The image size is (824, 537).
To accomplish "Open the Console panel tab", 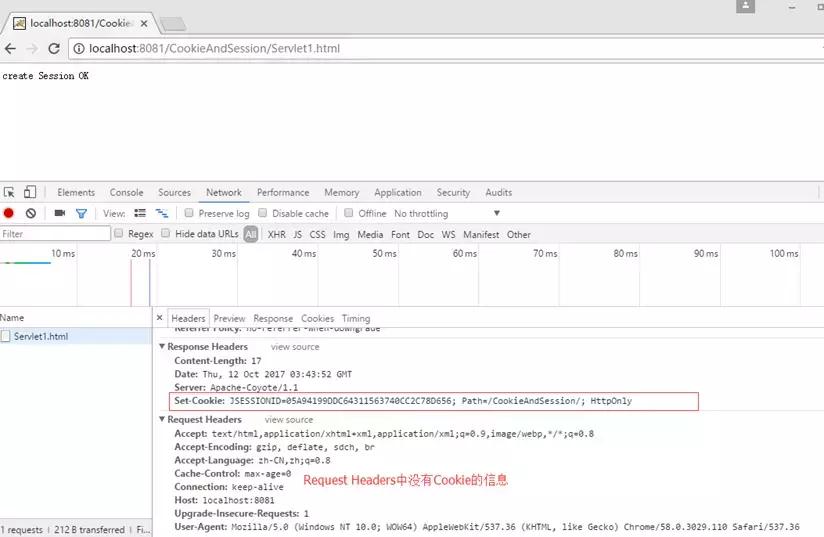I will 126,192.
